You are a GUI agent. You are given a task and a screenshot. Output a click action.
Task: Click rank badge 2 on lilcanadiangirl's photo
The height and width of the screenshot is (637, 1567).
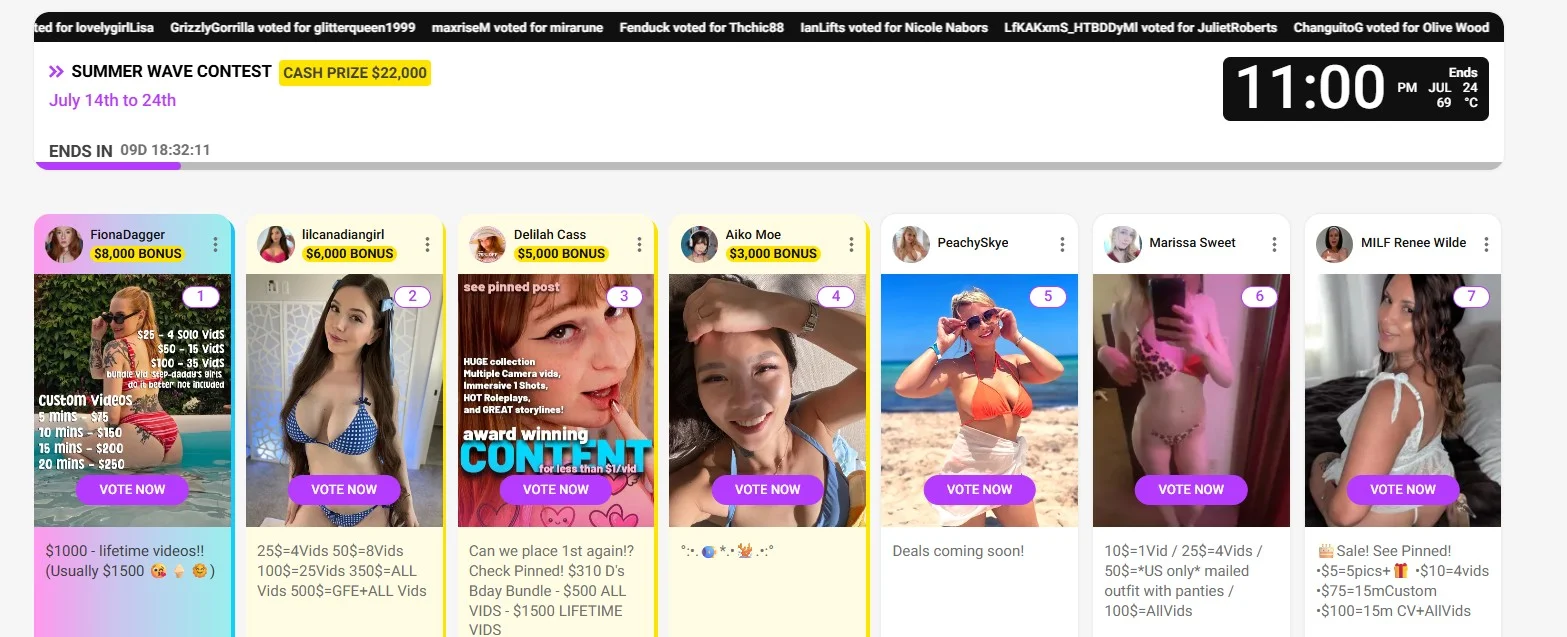(412, 296)
